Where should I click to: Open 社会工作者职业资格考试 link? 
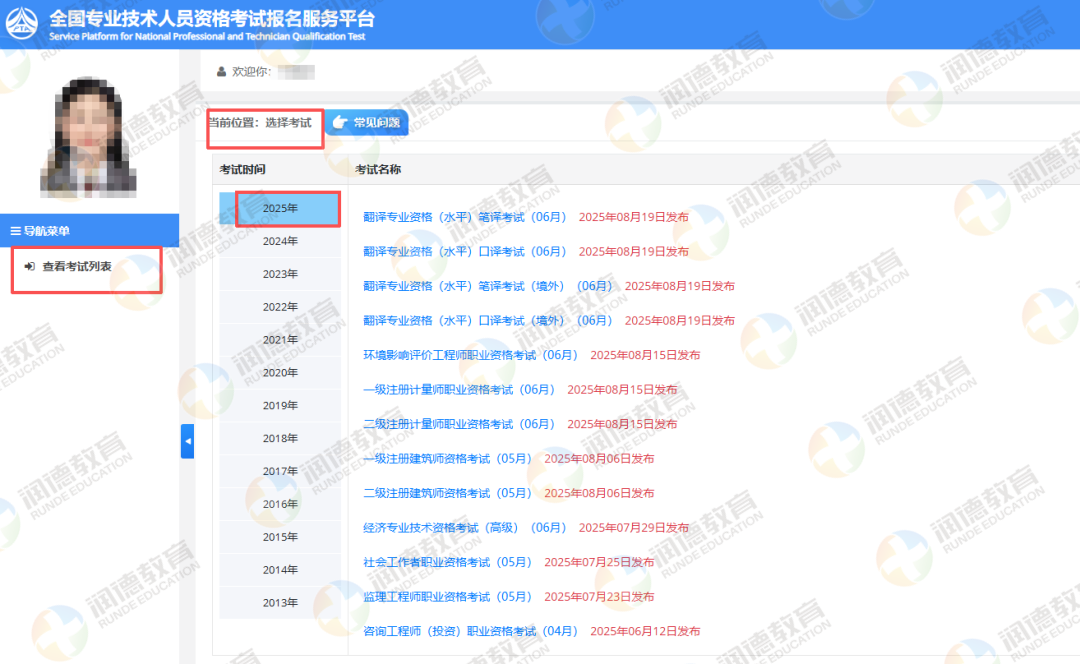pyautogui.click(x=447, y=562)
